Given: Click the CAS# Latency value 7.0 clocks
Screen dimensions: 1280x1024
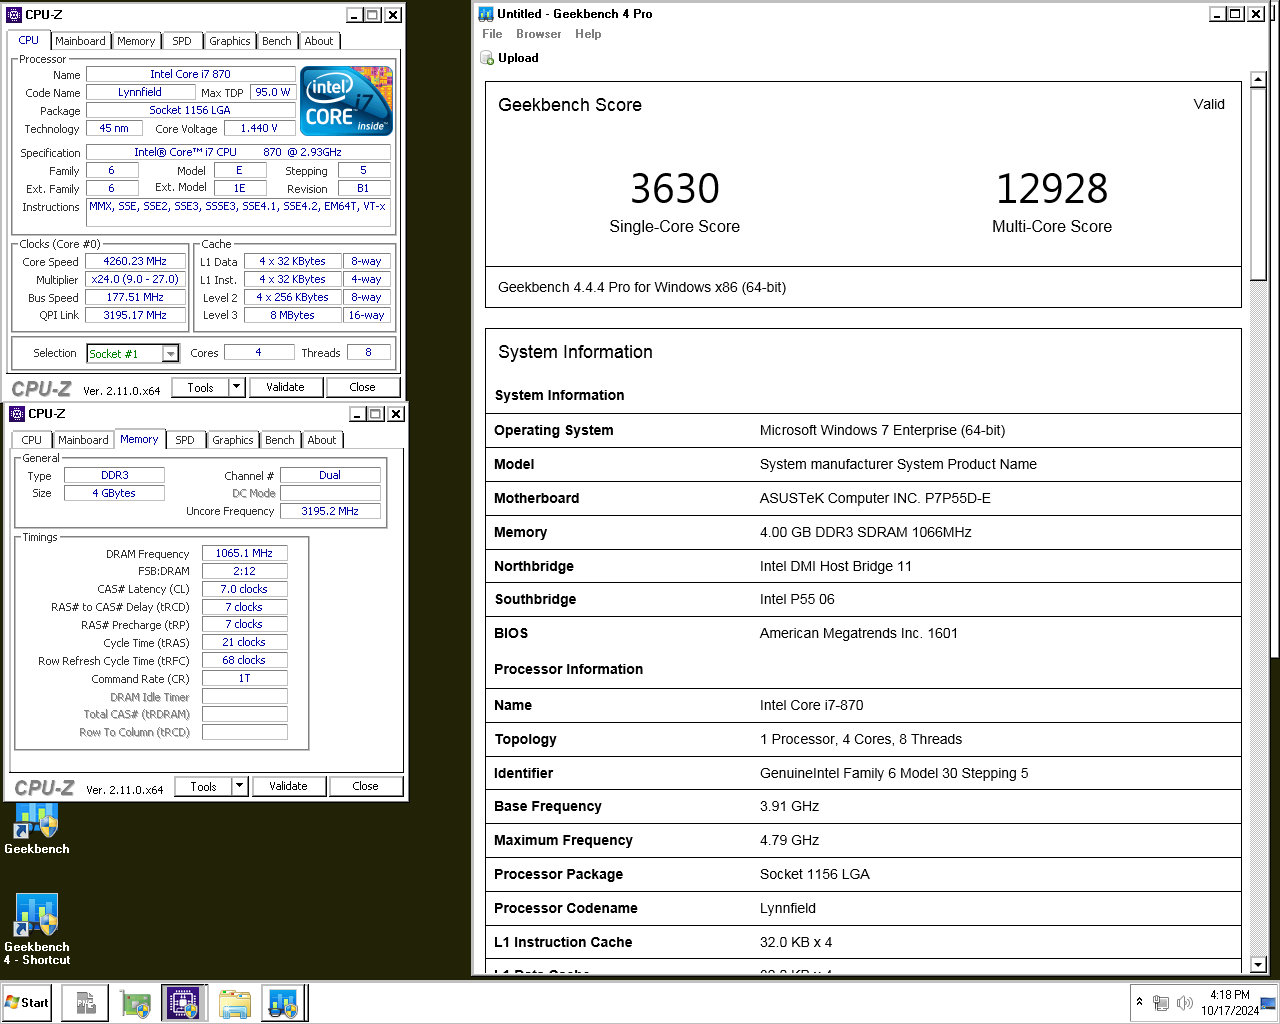Looking at the screenshot, I should pos(244,589).
